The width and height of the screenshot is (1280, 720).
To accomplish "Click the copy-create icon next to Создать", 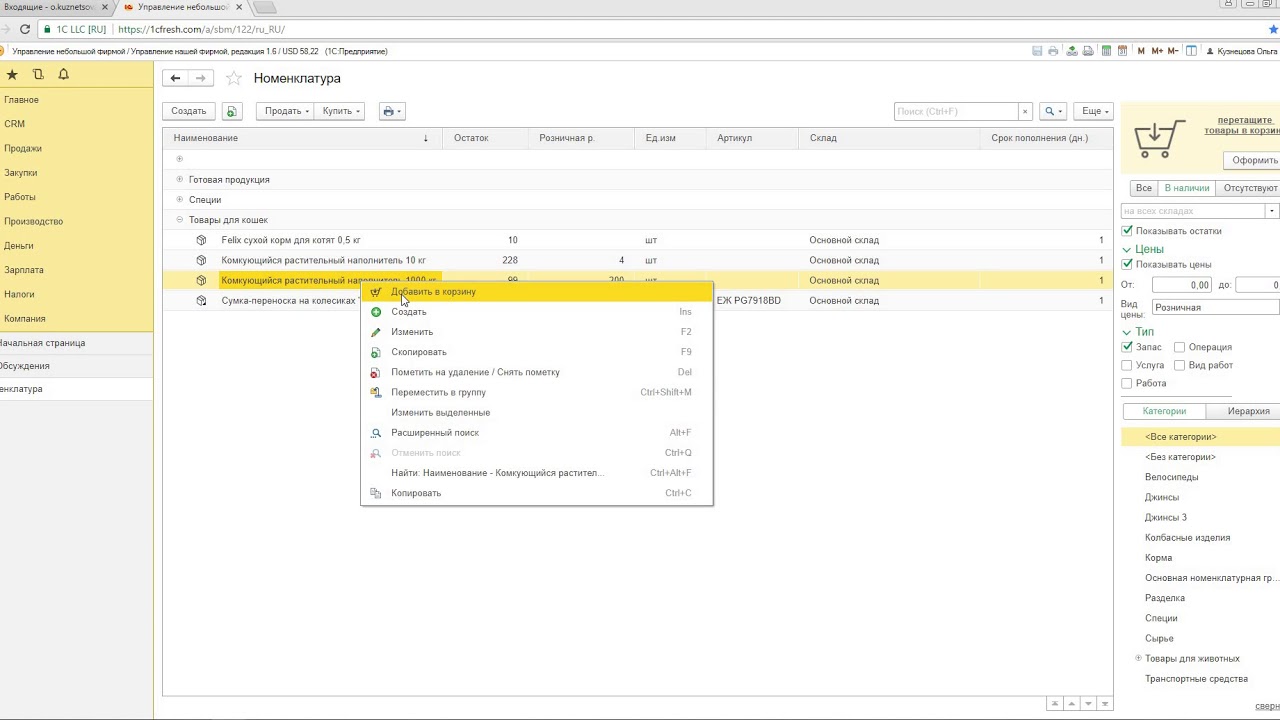I will pos(232,111).
